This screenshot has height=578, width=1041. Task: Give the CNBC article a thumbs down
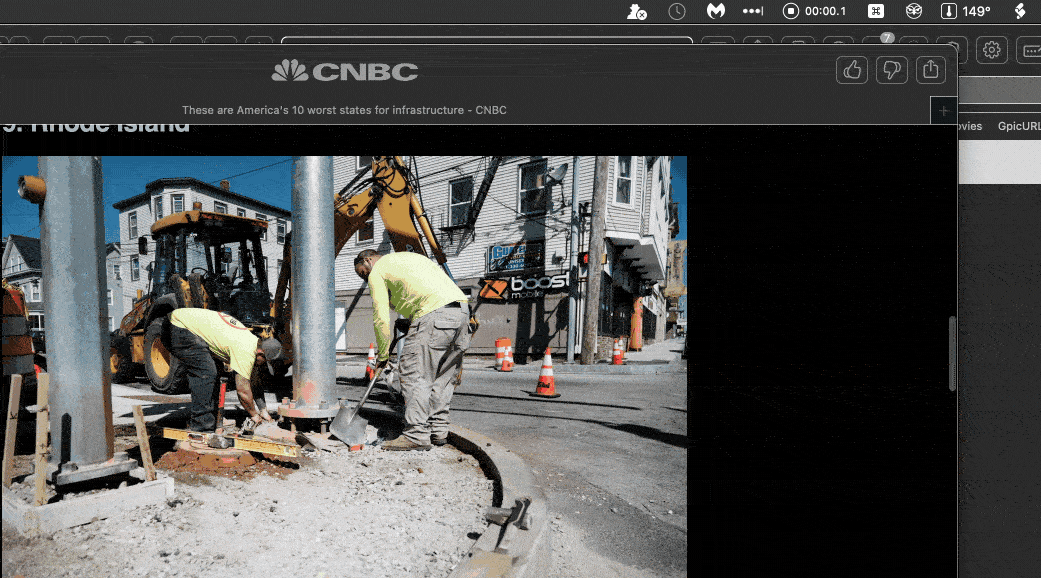(x=891, y=70)
